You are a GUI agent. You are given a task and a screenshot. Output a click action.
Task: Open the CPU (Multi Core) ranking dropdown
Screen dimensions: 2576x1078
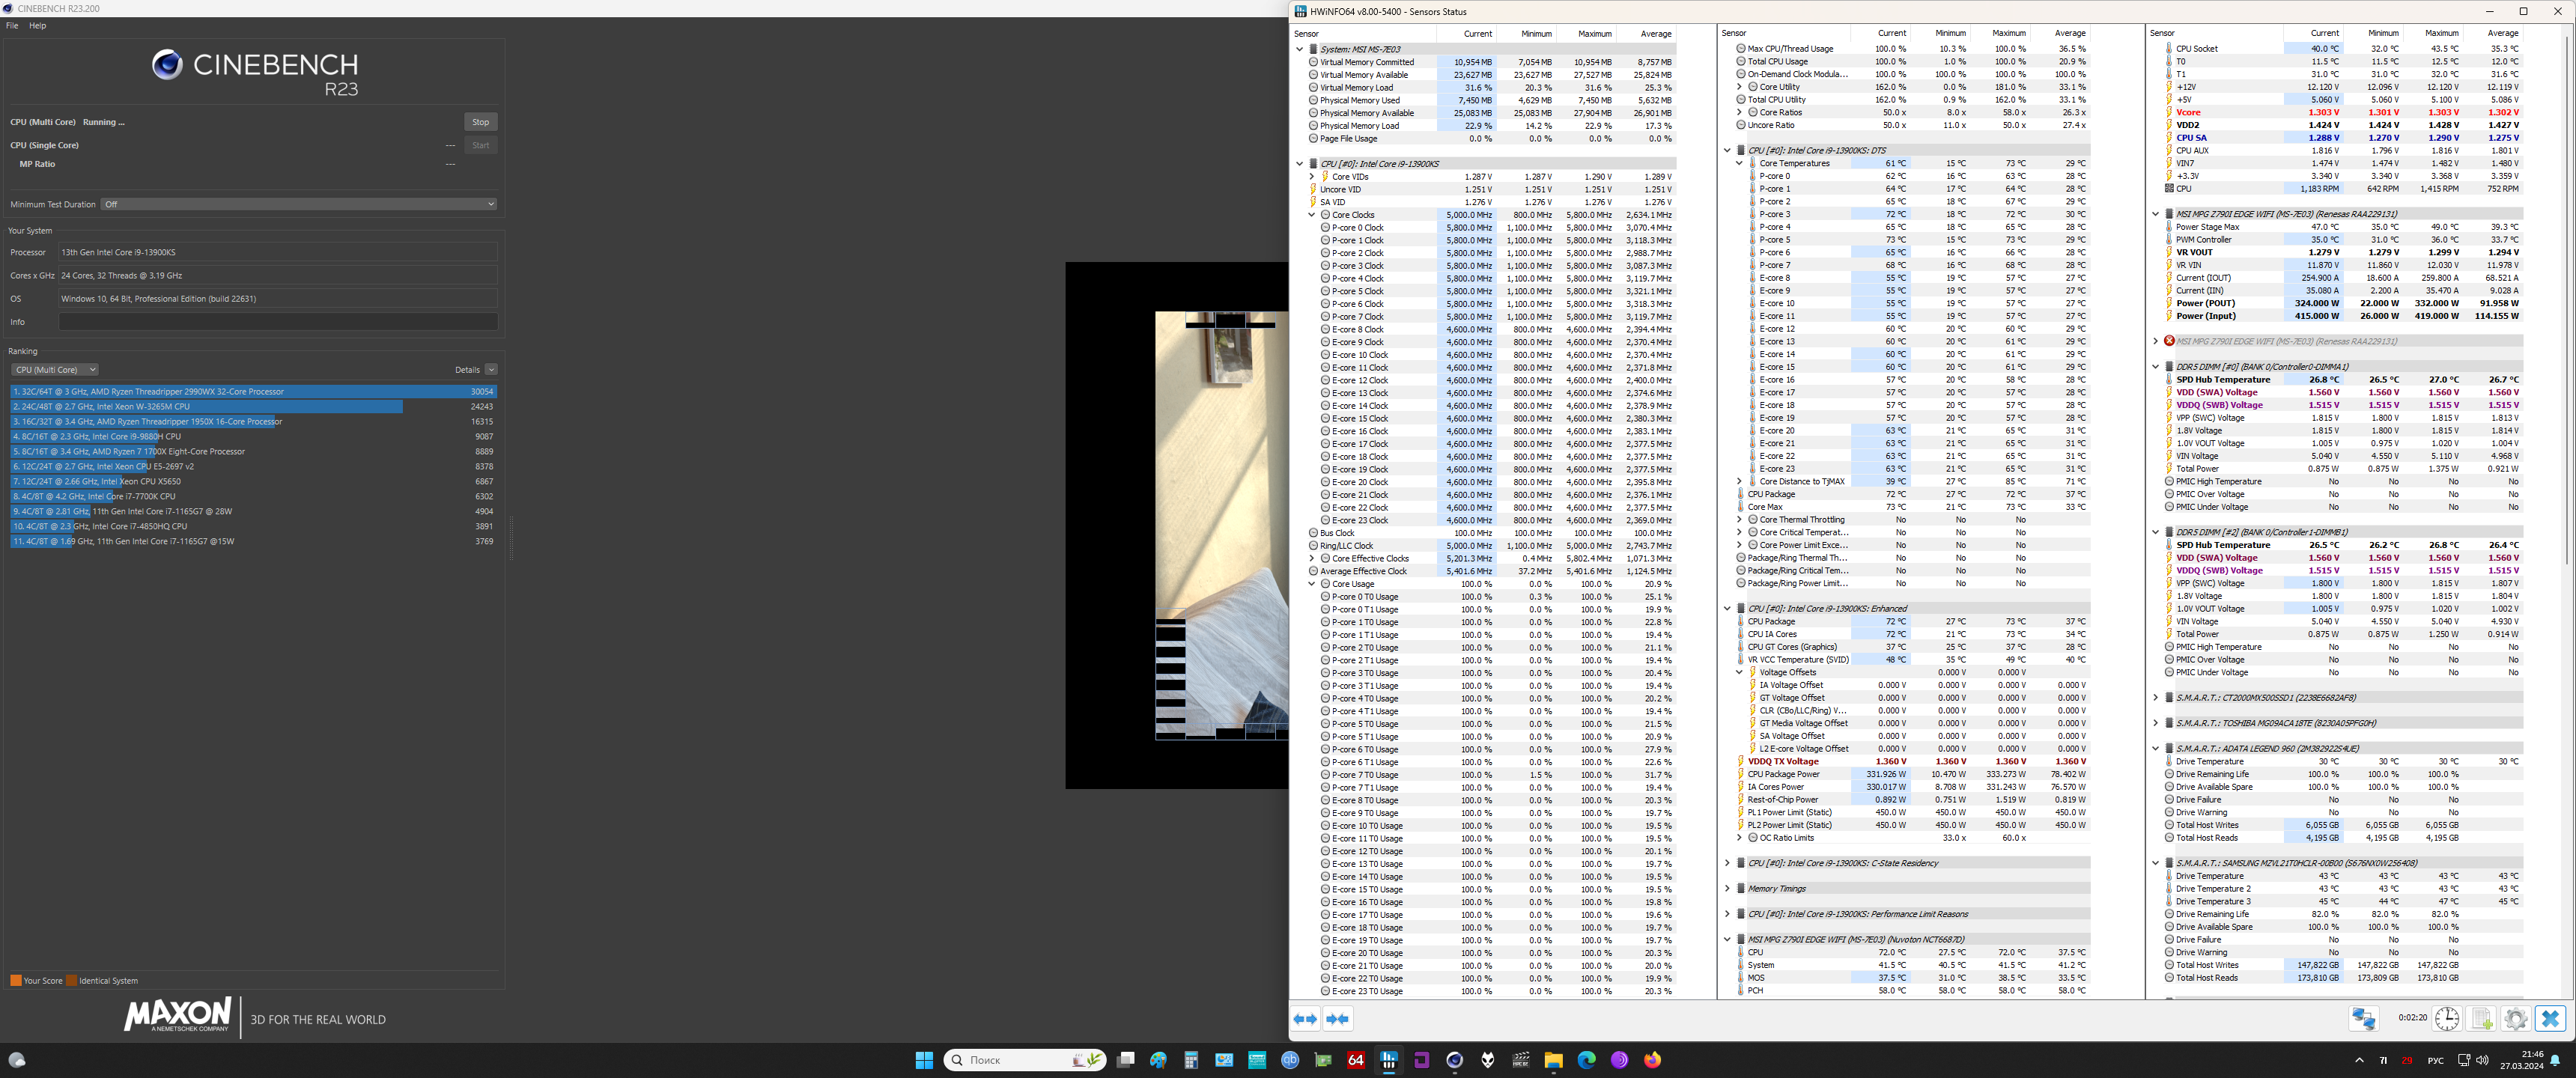[54, 370]
